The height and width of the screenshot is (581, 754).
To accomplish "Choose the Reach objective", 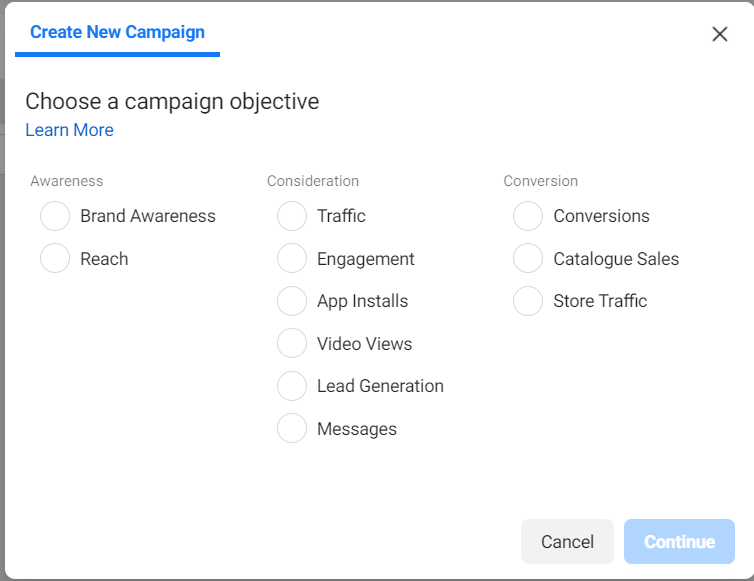I will [55, 259].
